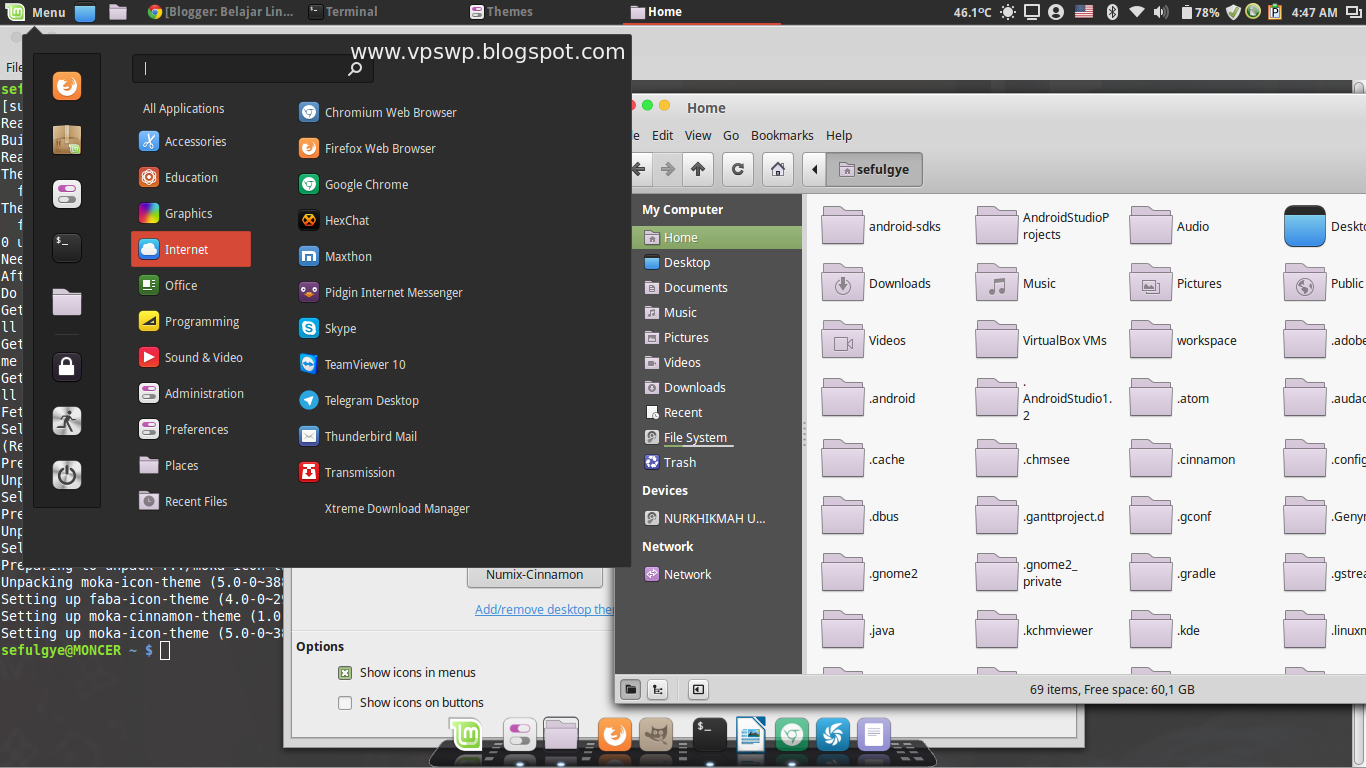Image resolution: width=1366 pixels, height=768 pixels.
Task: Select the Graphics category
Action: (x=190, y=214)
